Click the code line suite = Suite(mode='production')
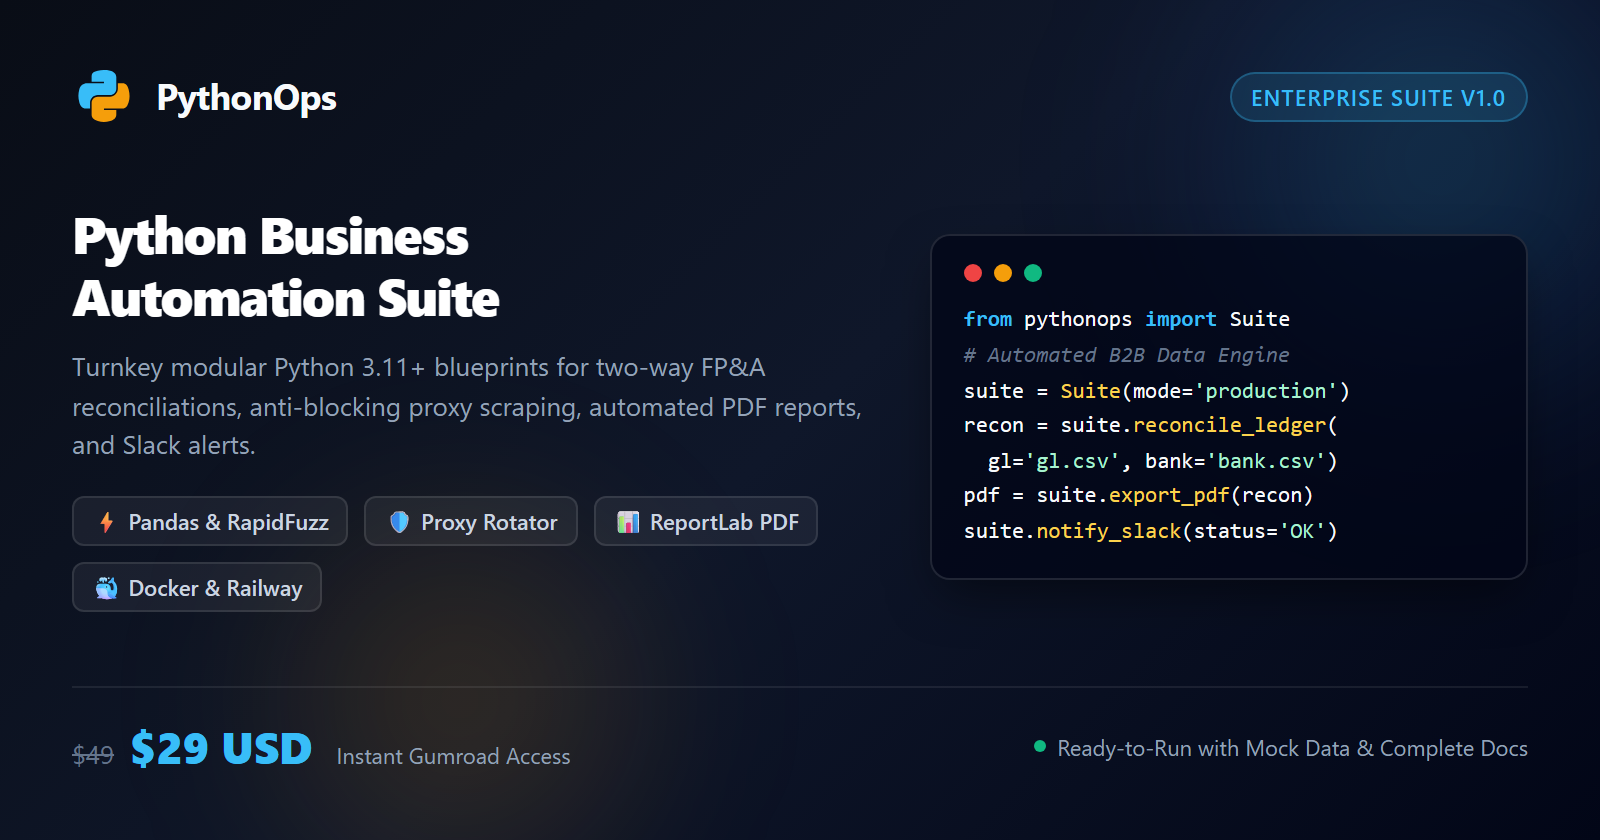1600x840 pixels. [1157, 391]
